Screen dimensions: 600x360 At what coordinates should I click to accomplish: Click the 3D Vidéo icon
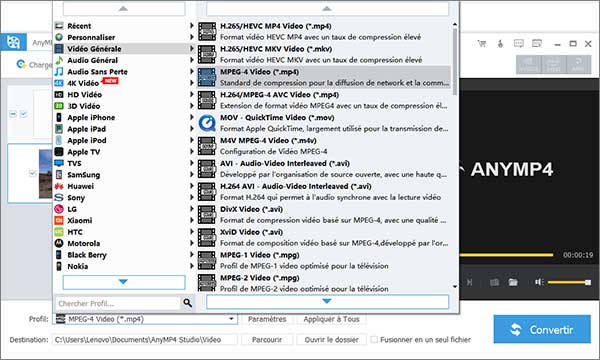(59, 106)
